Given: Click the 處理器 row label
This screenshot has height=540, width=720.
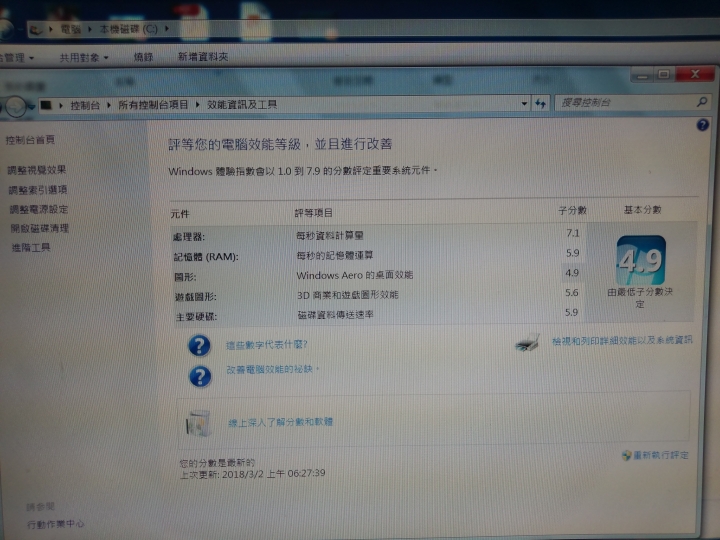Looking at the screenshot, I should coord(189,237).
